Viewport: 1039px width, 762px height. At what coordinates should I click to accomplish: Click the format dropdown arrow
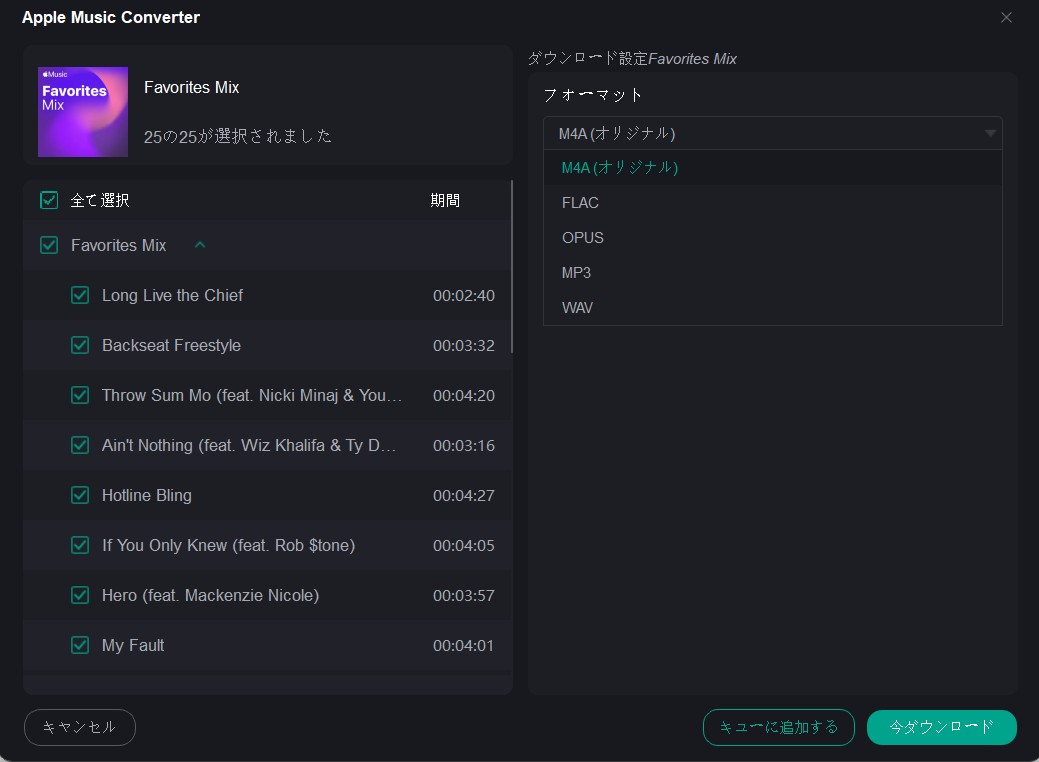point(990,133)
